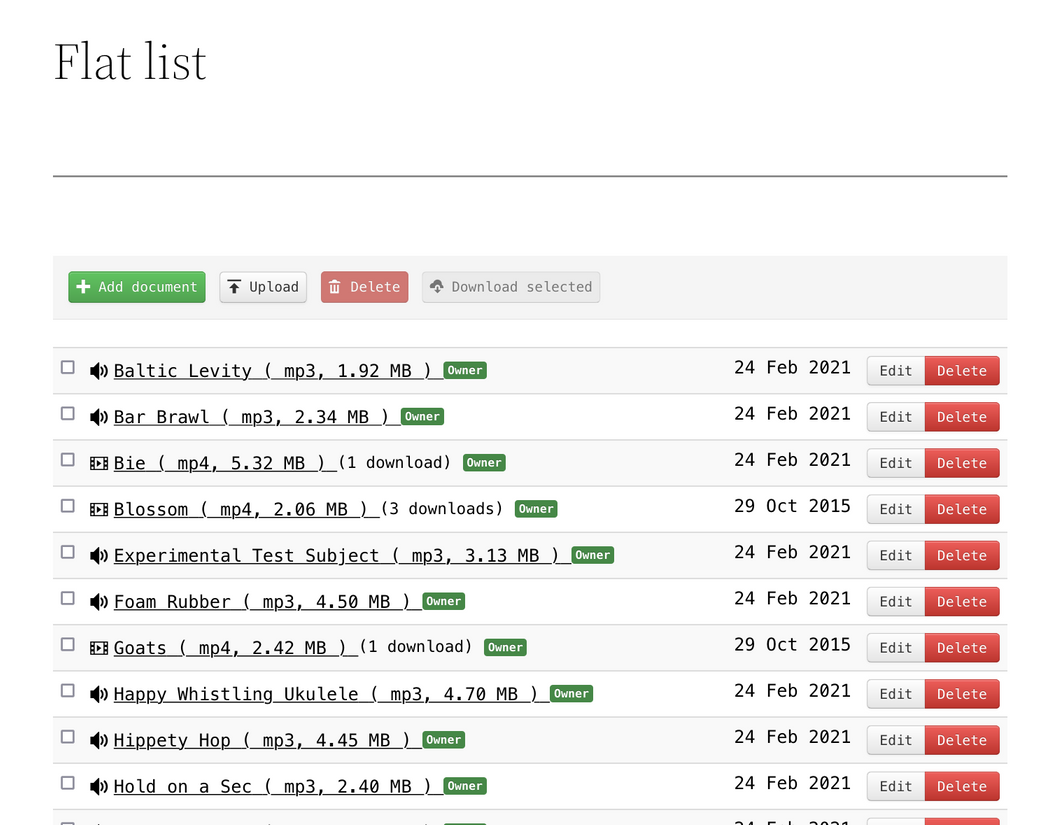This screenshot has height=825, width=1061.
Task: Open the Experimental Test Subject mp3 link
Action: click(342, 556)
